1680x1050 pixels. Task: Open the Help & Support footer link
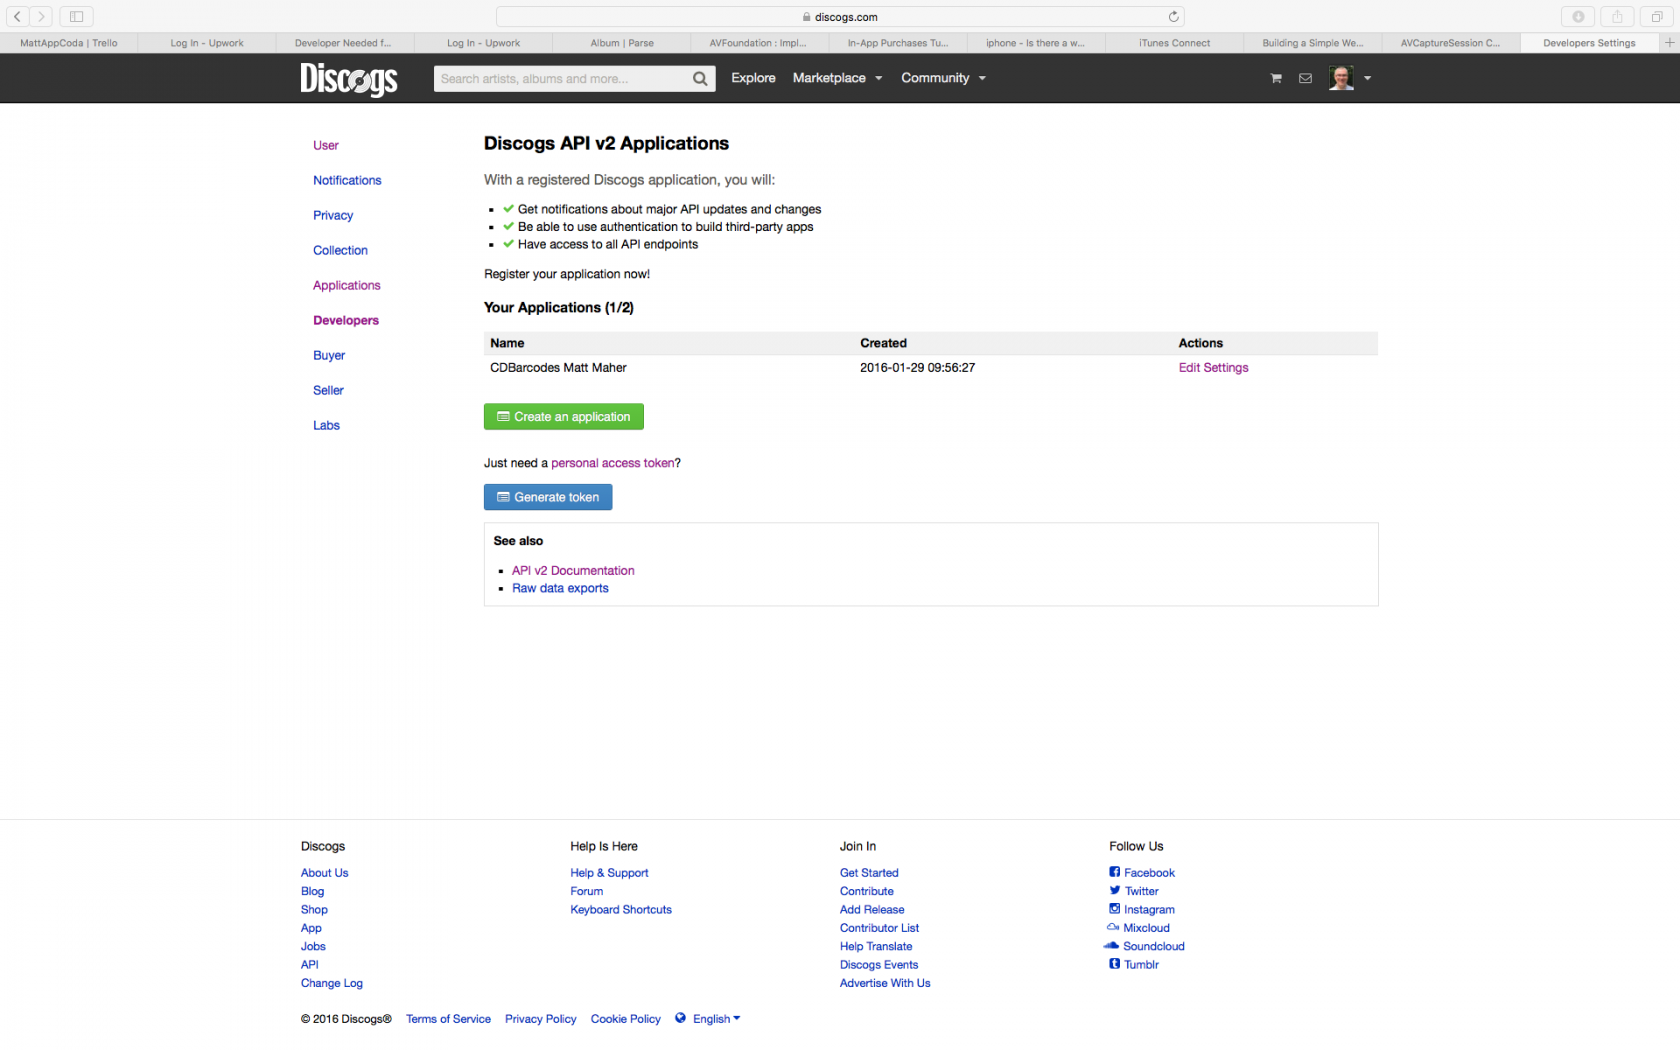[609, 873]
